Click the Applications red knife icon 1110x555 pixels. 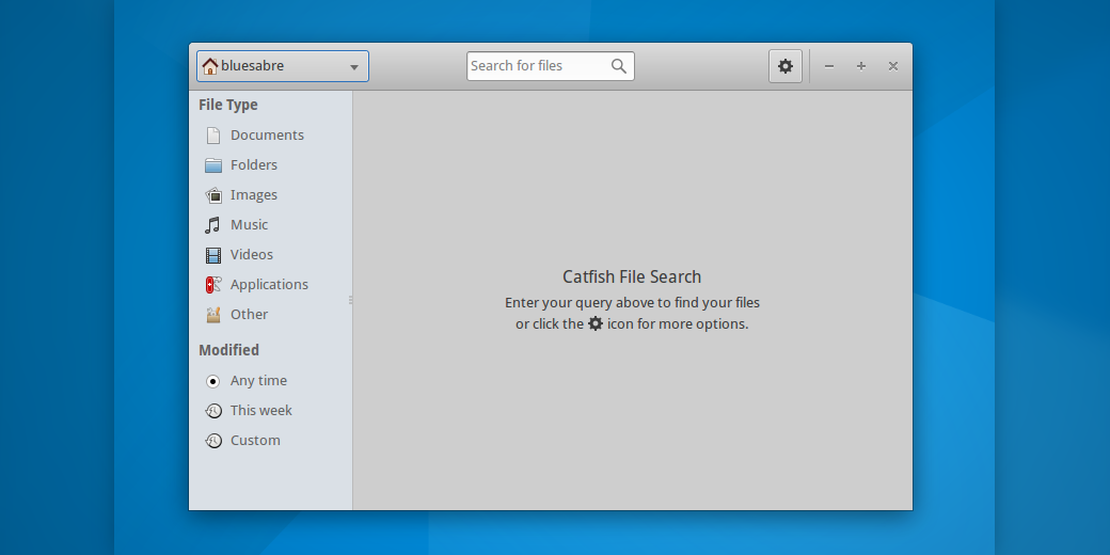(213, 285)
